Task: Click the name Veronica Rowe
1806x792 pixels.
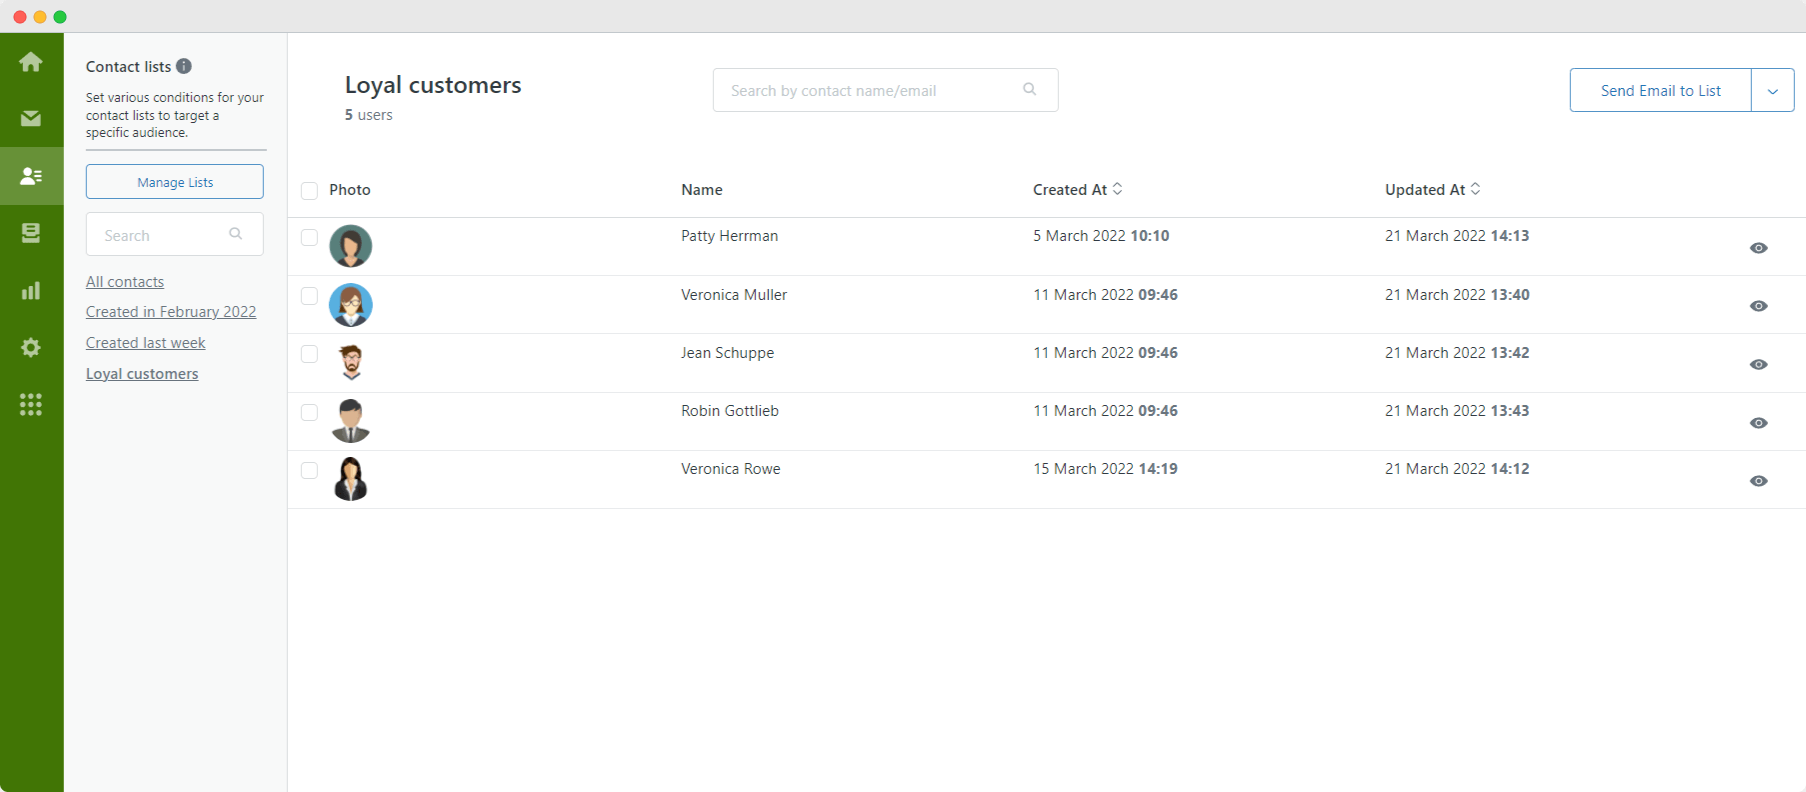Action: click(x=730, y=469)
